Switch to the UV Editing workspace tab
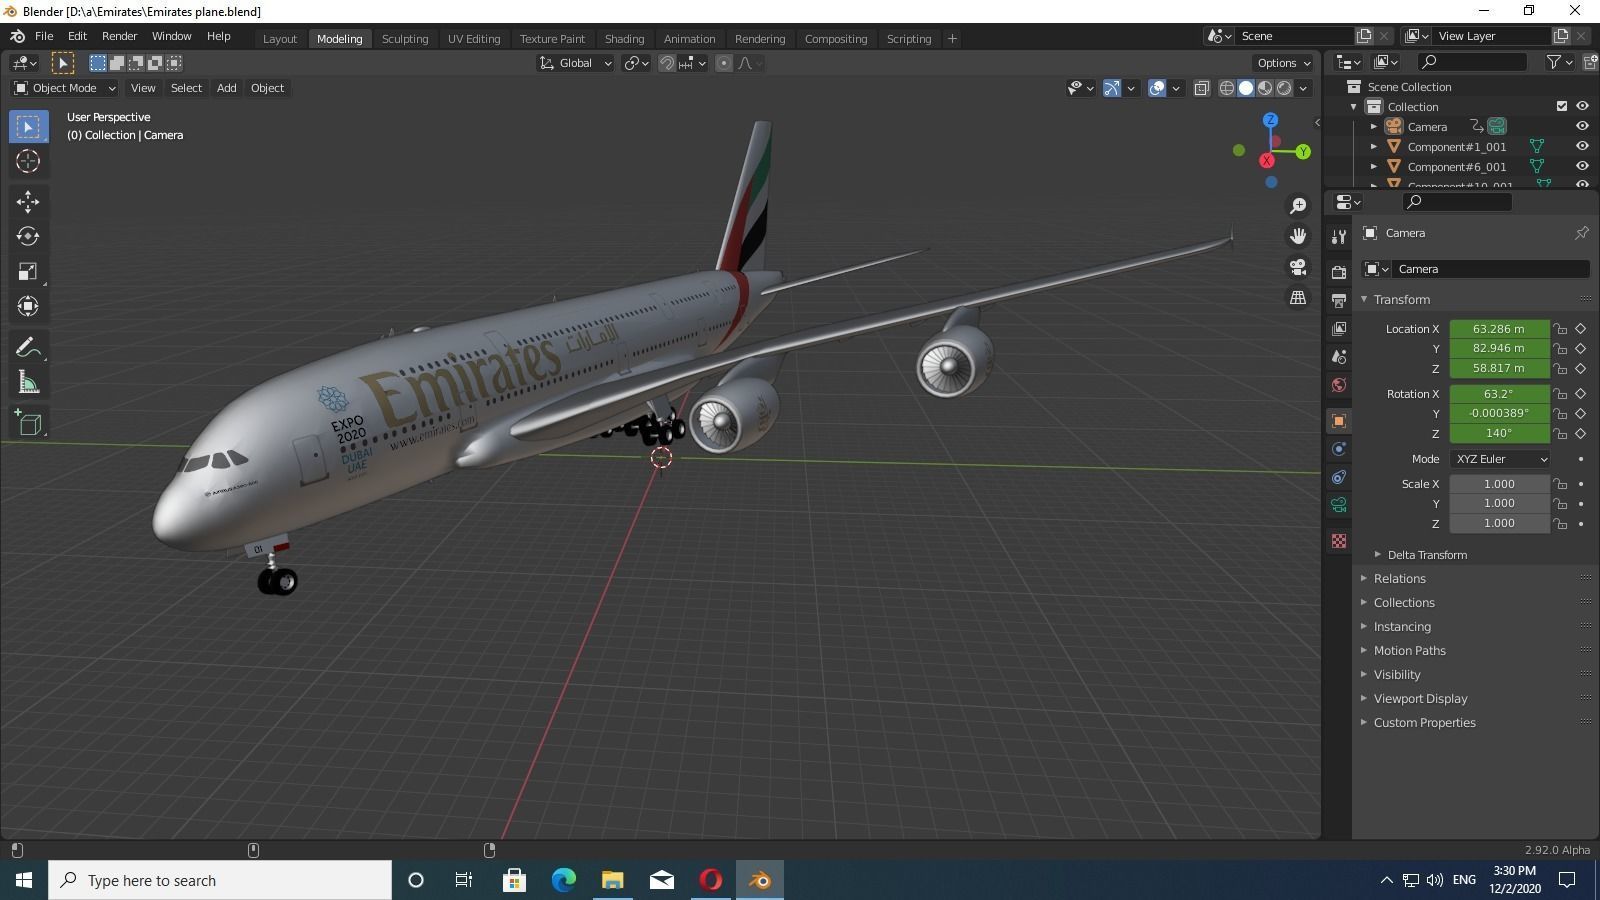1600x900 pixels. (x=474, y=39)
